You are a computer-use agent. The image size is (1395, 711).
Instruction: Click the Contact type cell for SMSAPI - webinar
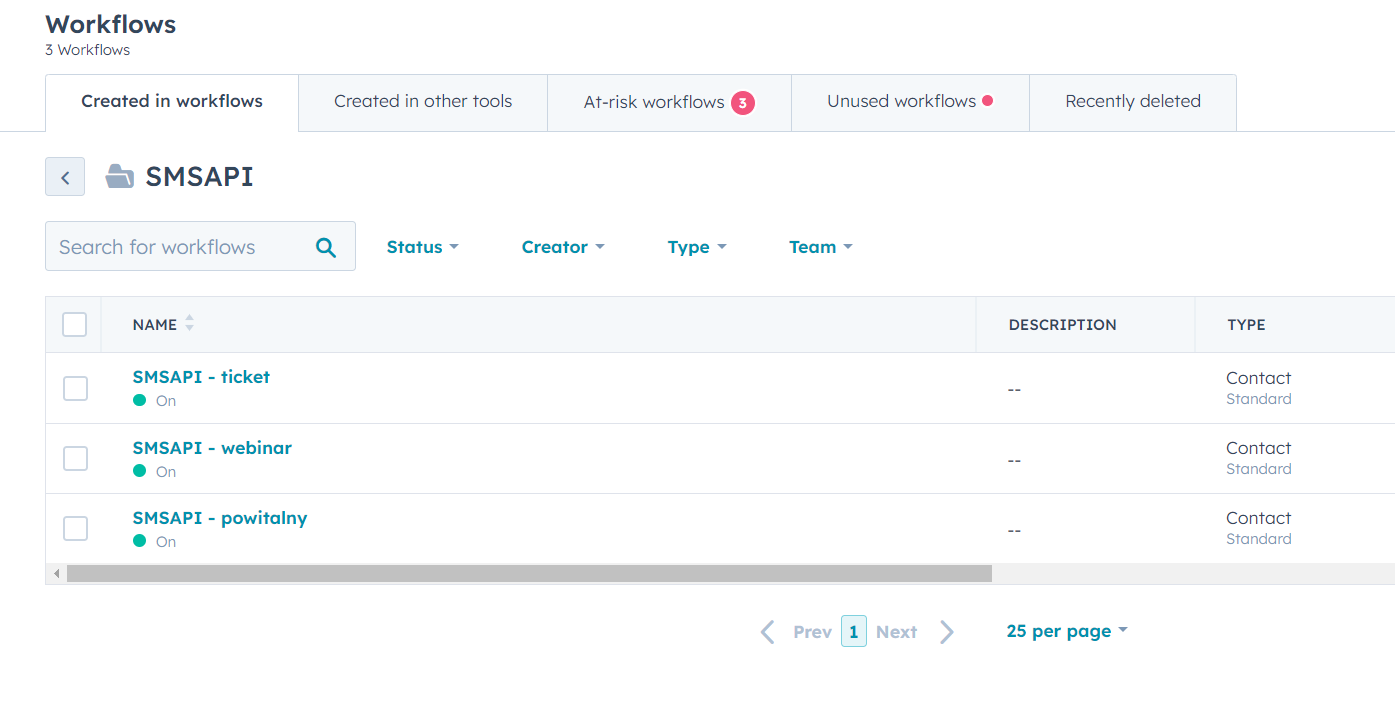coord(1258,448)
